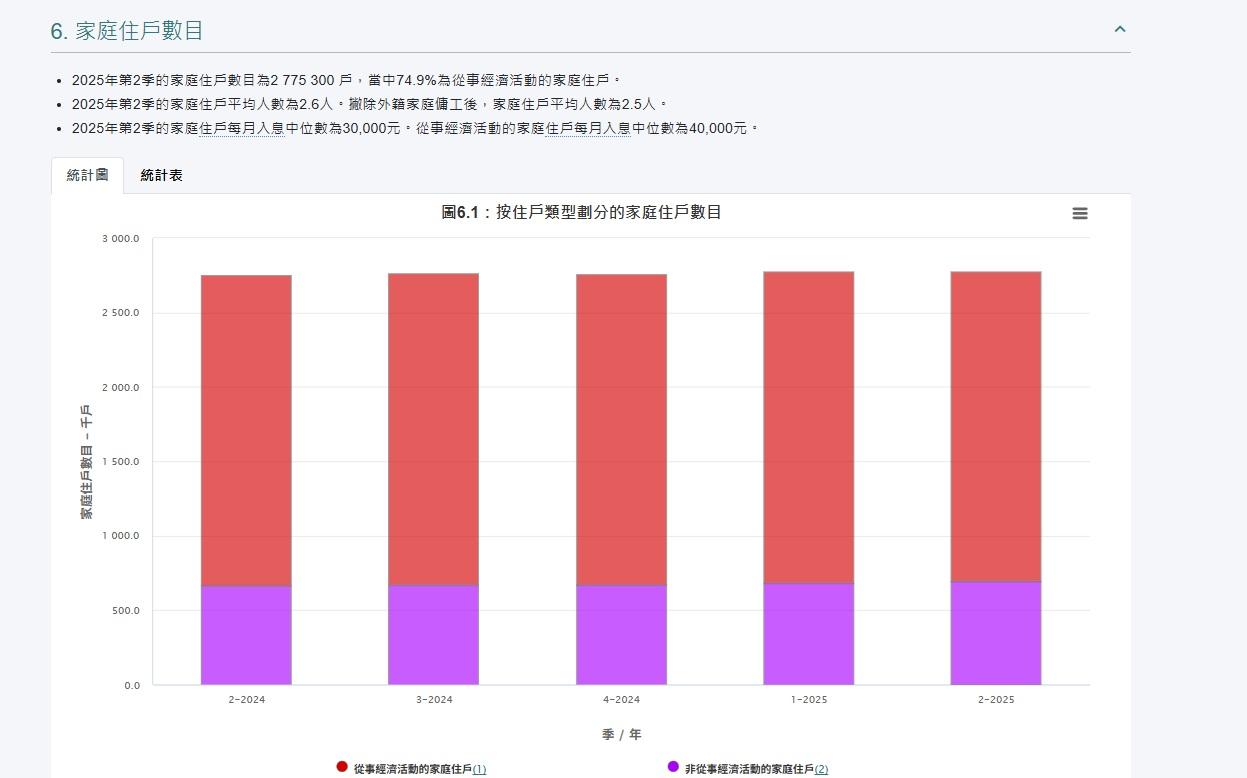
Task: Expand the chart context menu options
Action: click(x=1079, y=213)
